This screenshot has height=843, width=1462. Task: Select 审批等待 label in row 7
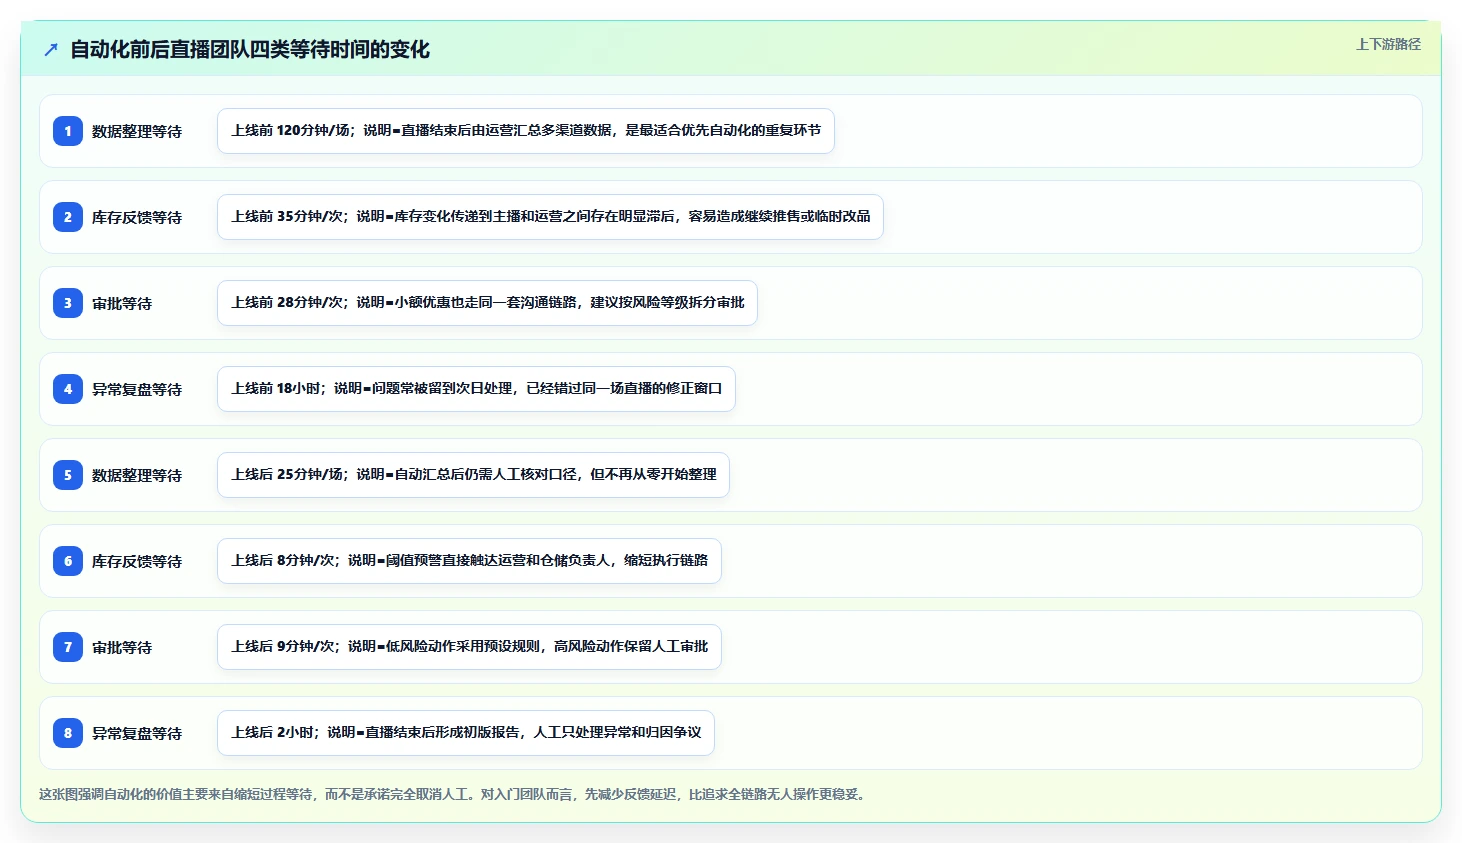122,647
